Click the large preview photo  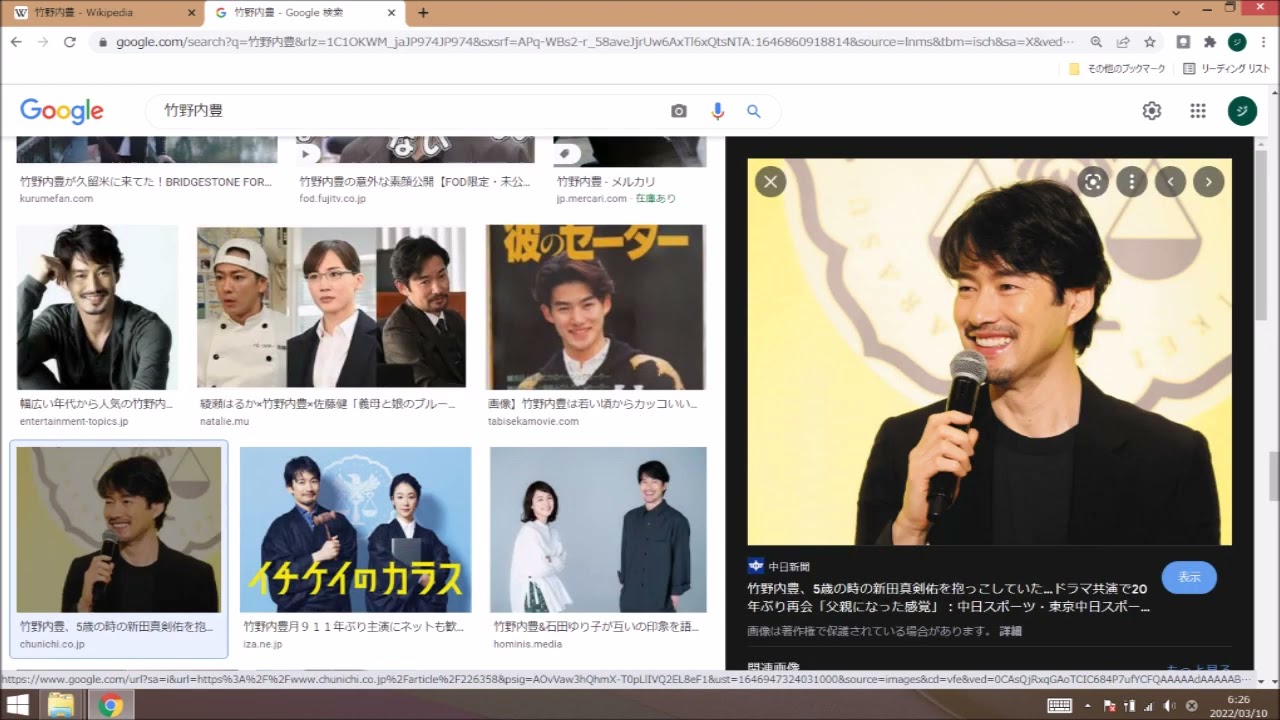coord(989,352)
